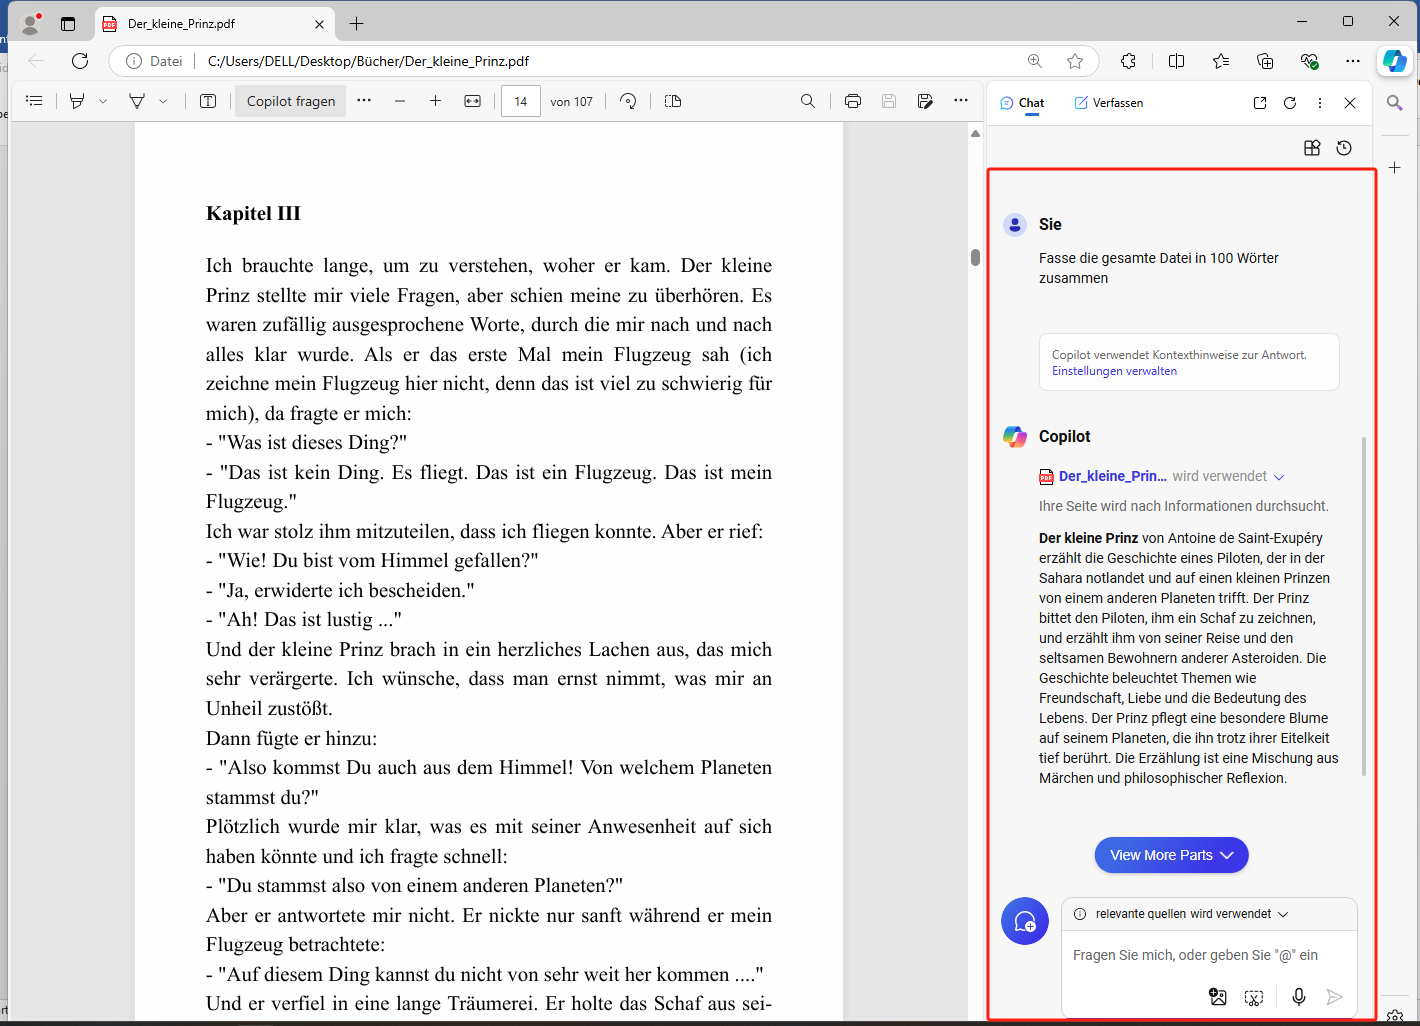Open the PDF toolbar overflow next to Copilot fragen
Image resolution: width=1420 pixels, height=1026 pixels.
(364, 101)
